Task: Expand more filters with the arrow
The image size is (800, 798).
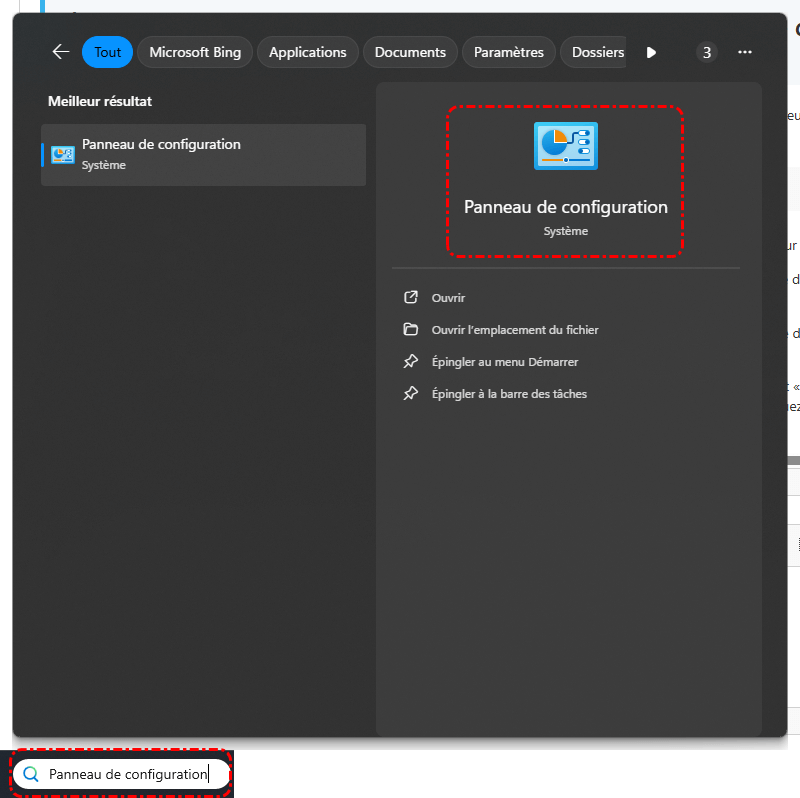Action: [x=651, y=52]
